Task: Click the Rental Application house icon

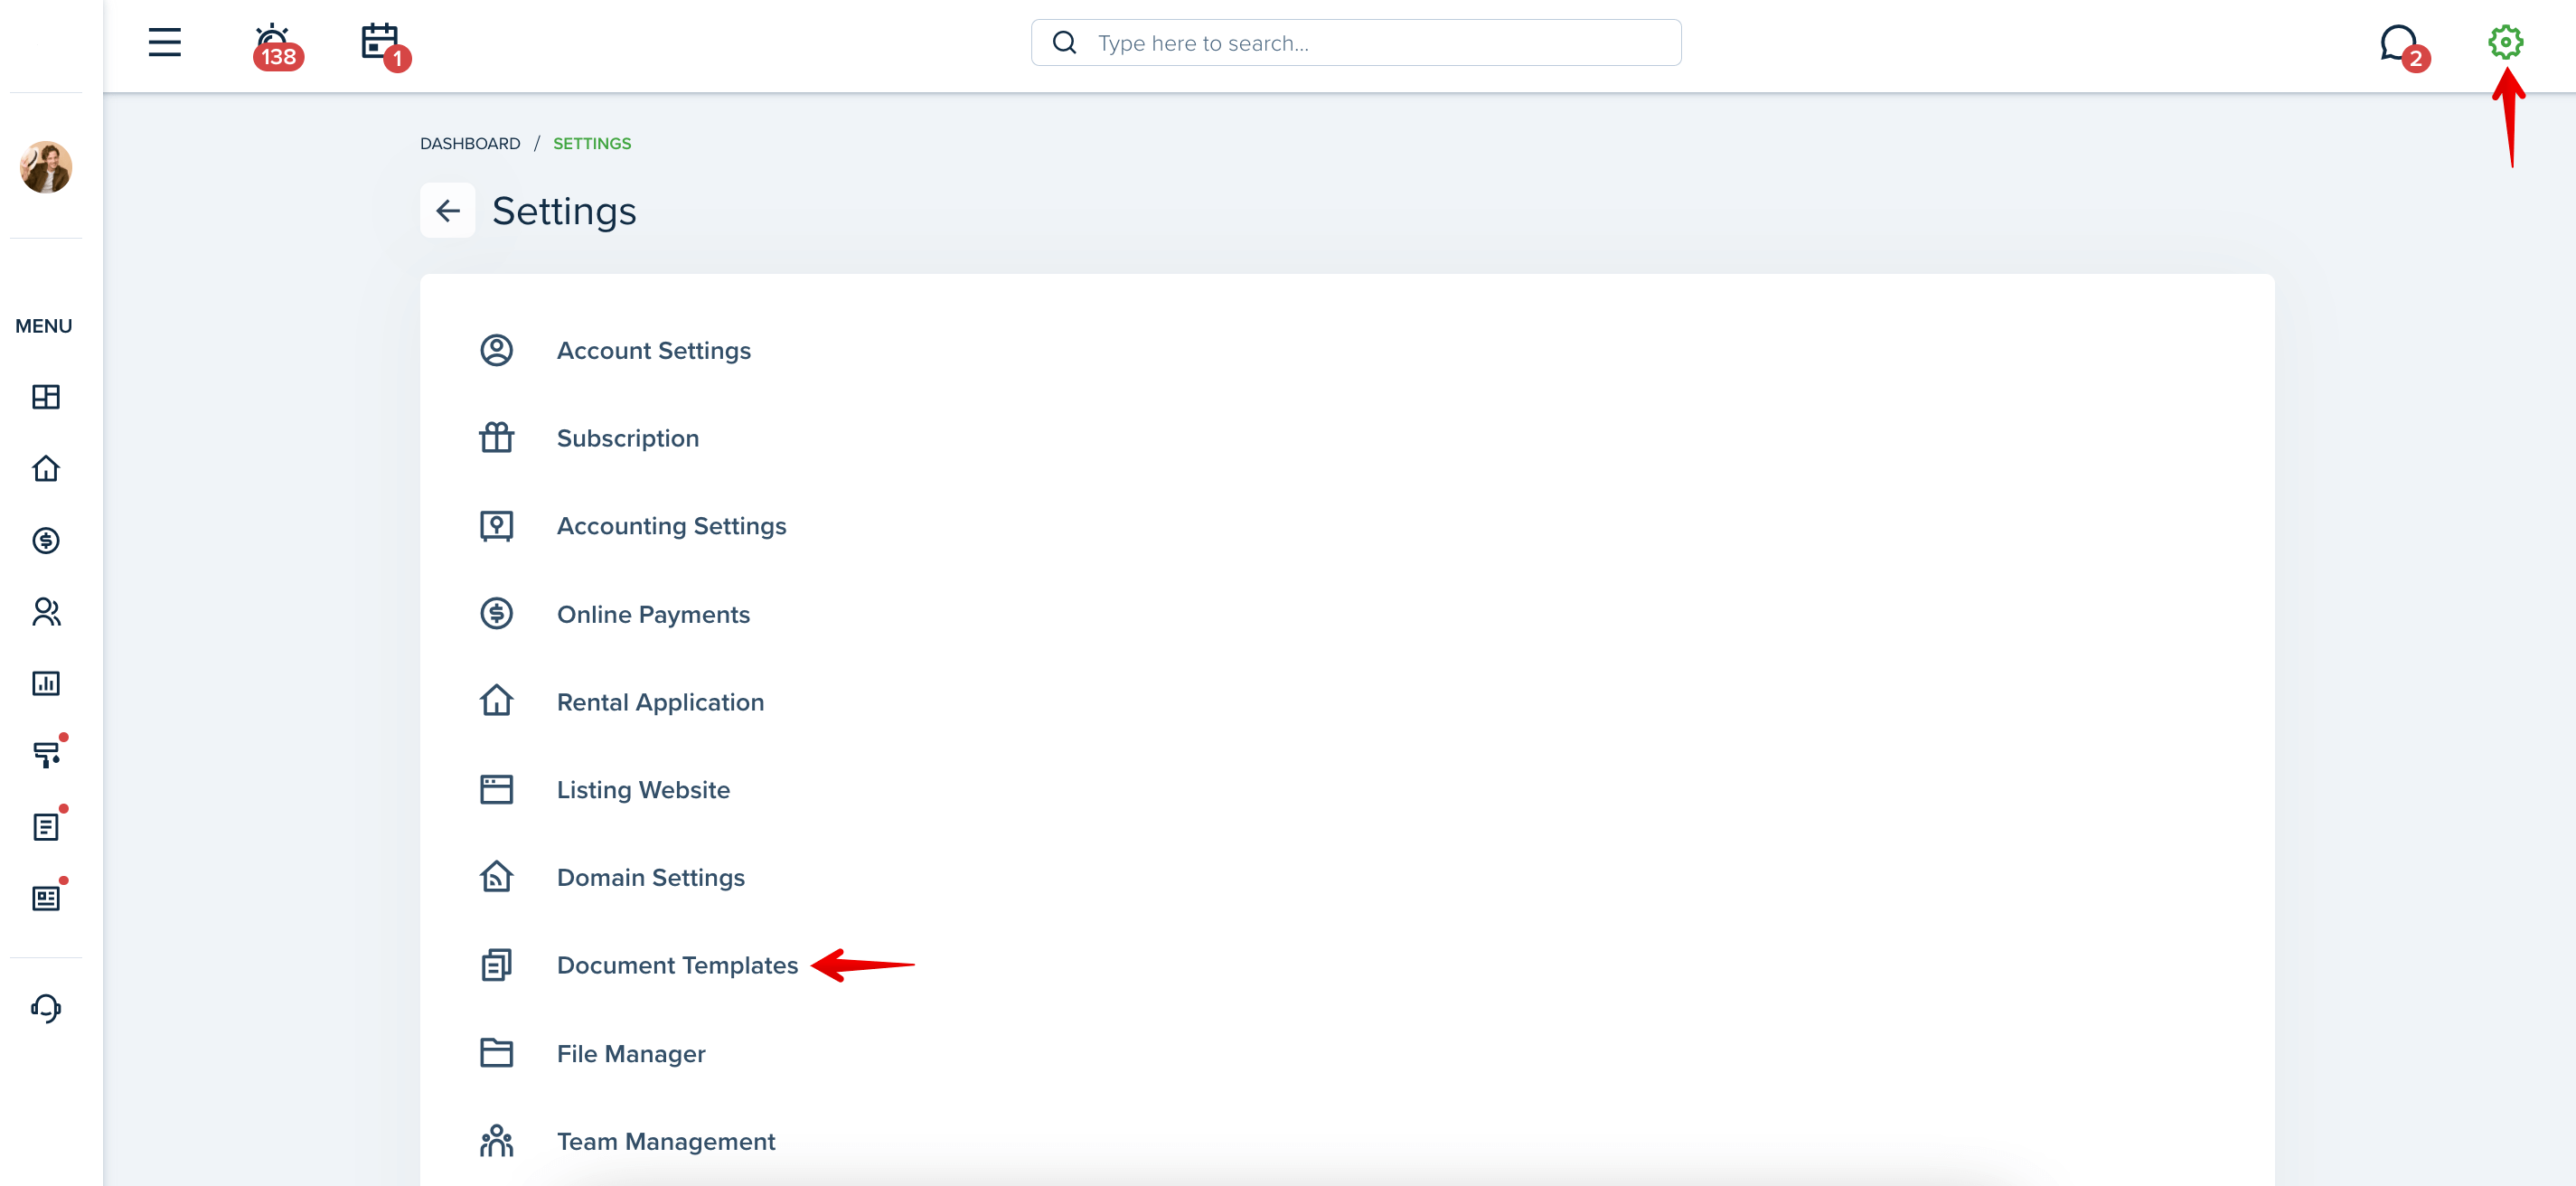Action: click(496, 701)
